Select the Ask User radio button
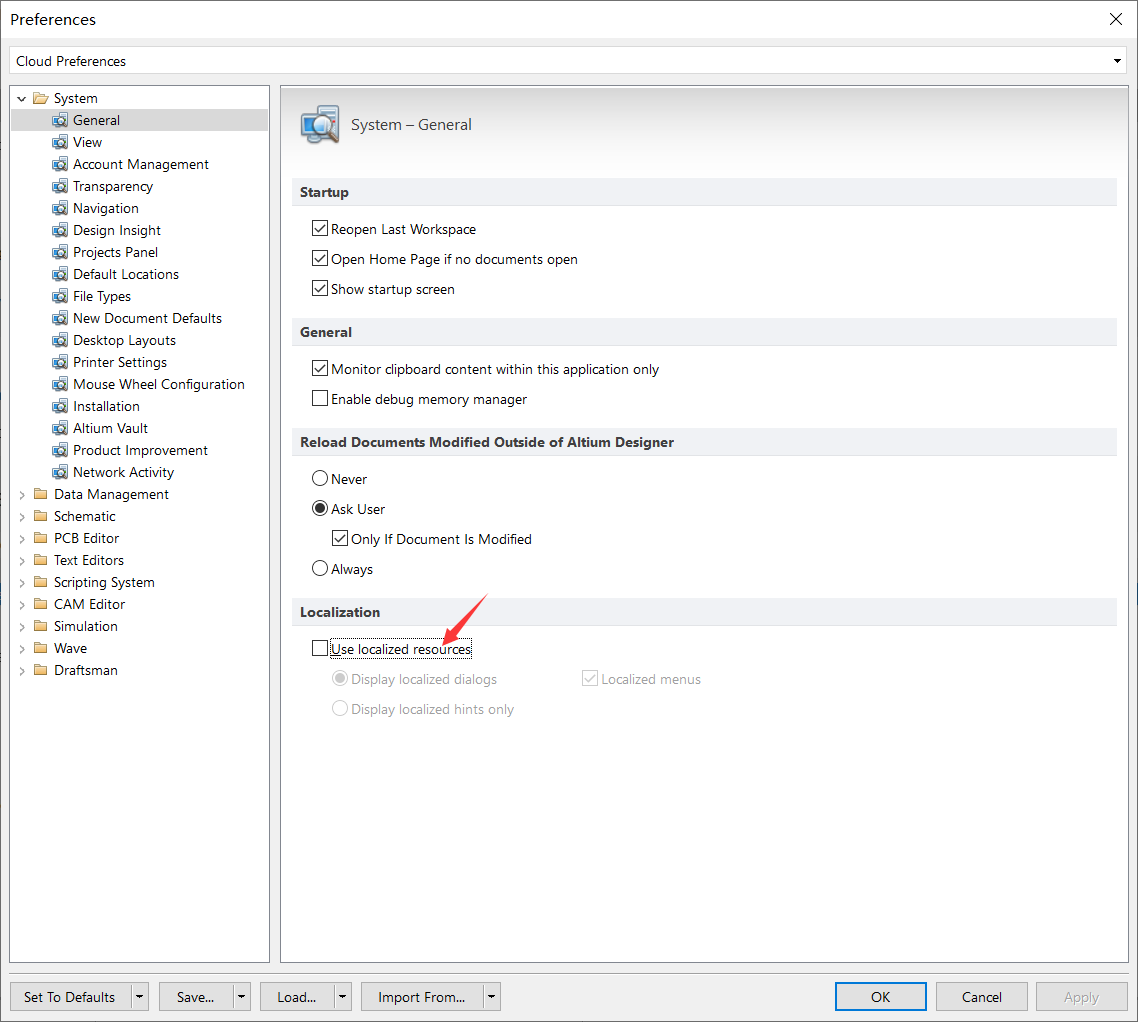1138x1022 pixels. [x=319, y=508]
